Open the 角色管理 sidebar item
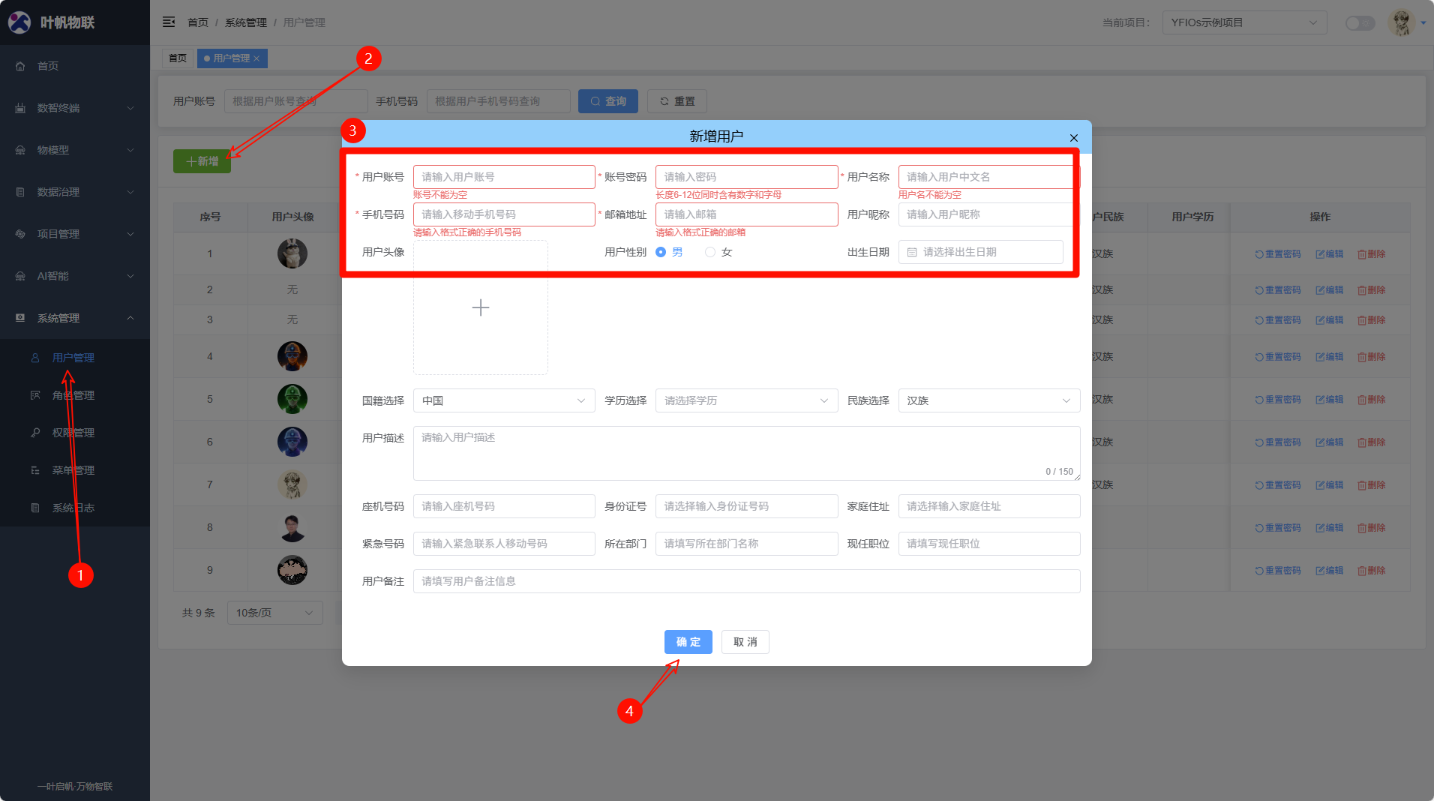Screen dimensions: 1434x801 [72, 395]
